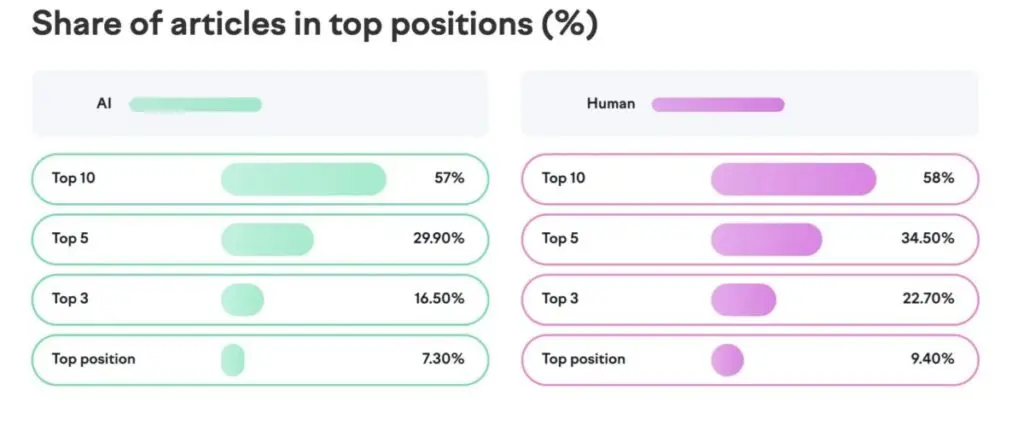Click the green AI legend swatch
Screen dimensions: 1024x425
195,104
